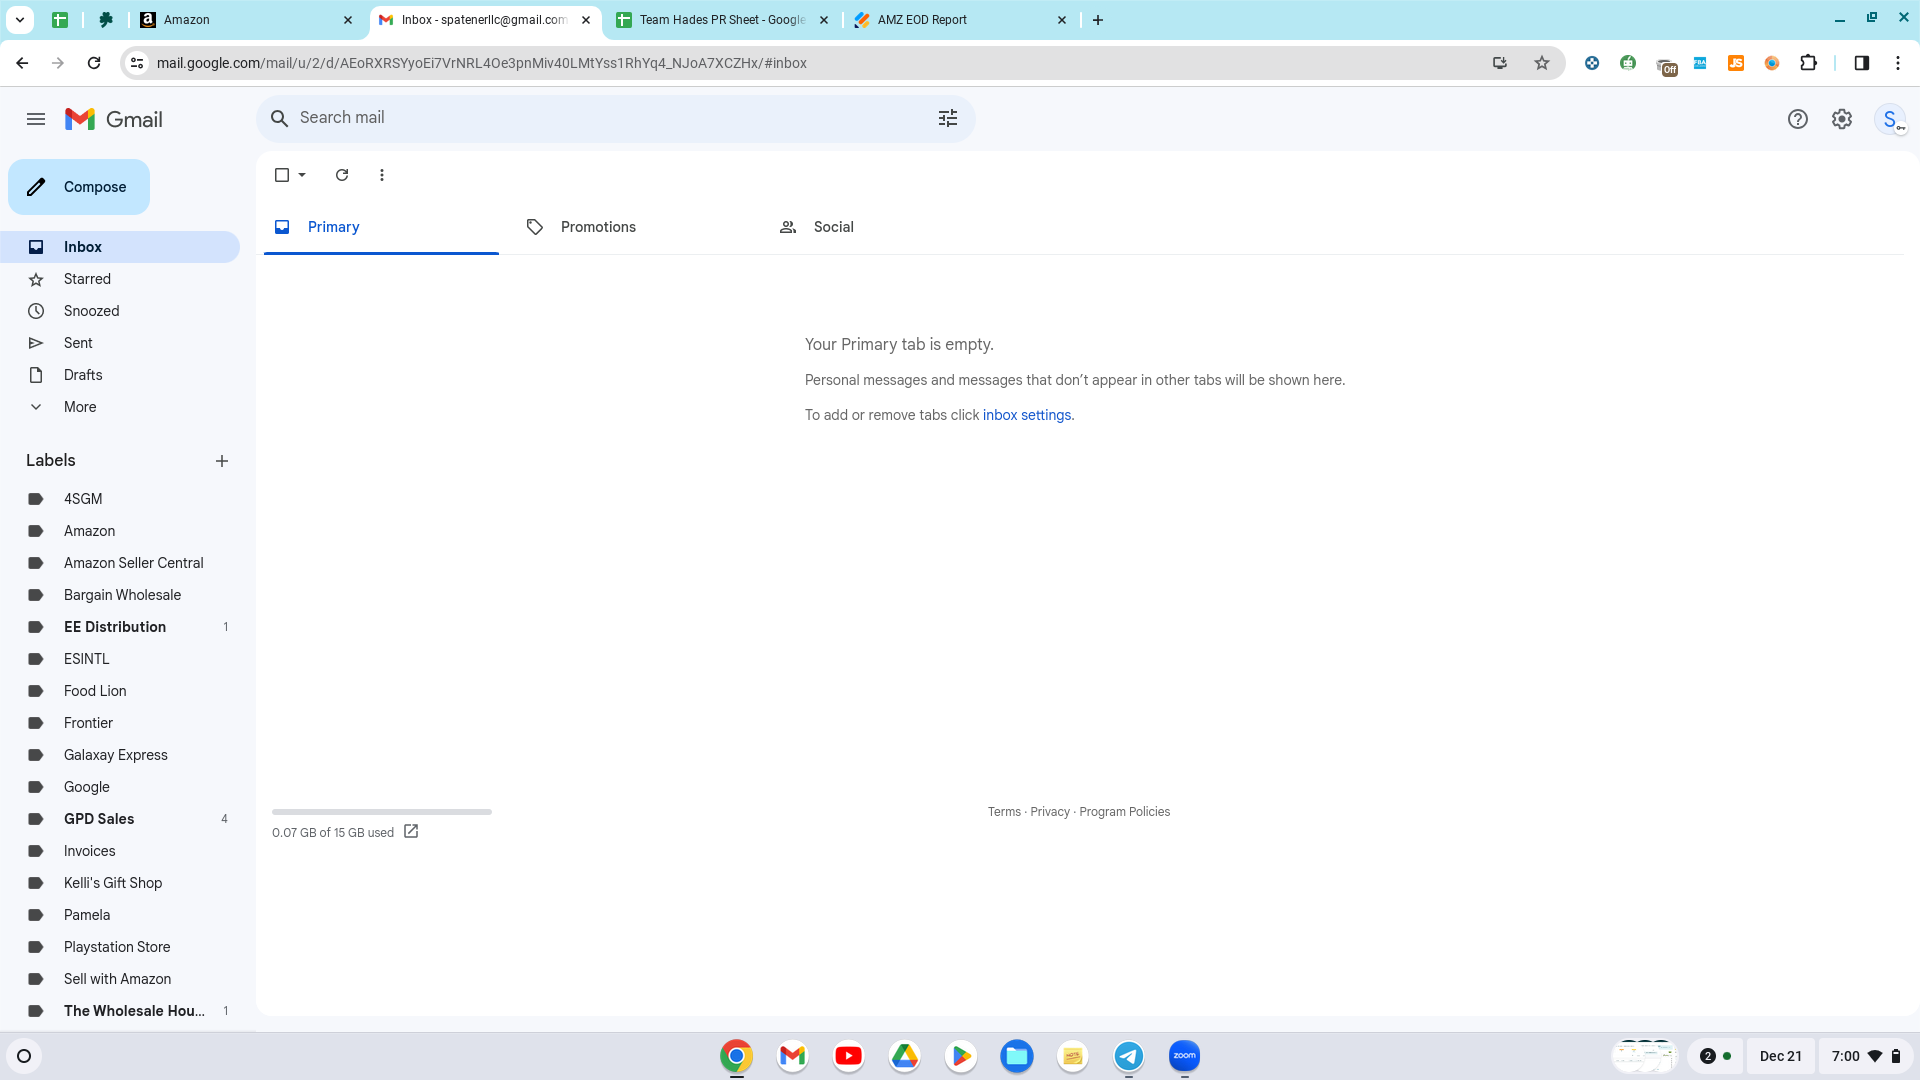Switch to the Team Hades PR Sheet tab

click(x=722, y=20)
